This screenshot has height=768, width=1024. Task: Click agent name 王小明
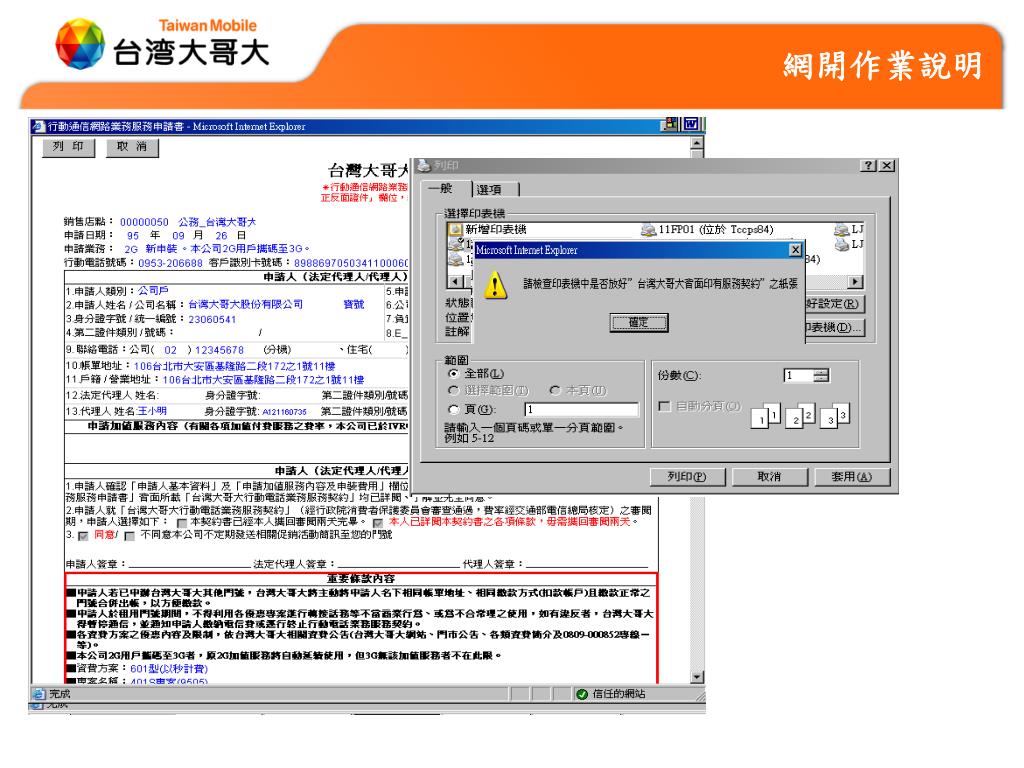(152, 411)
